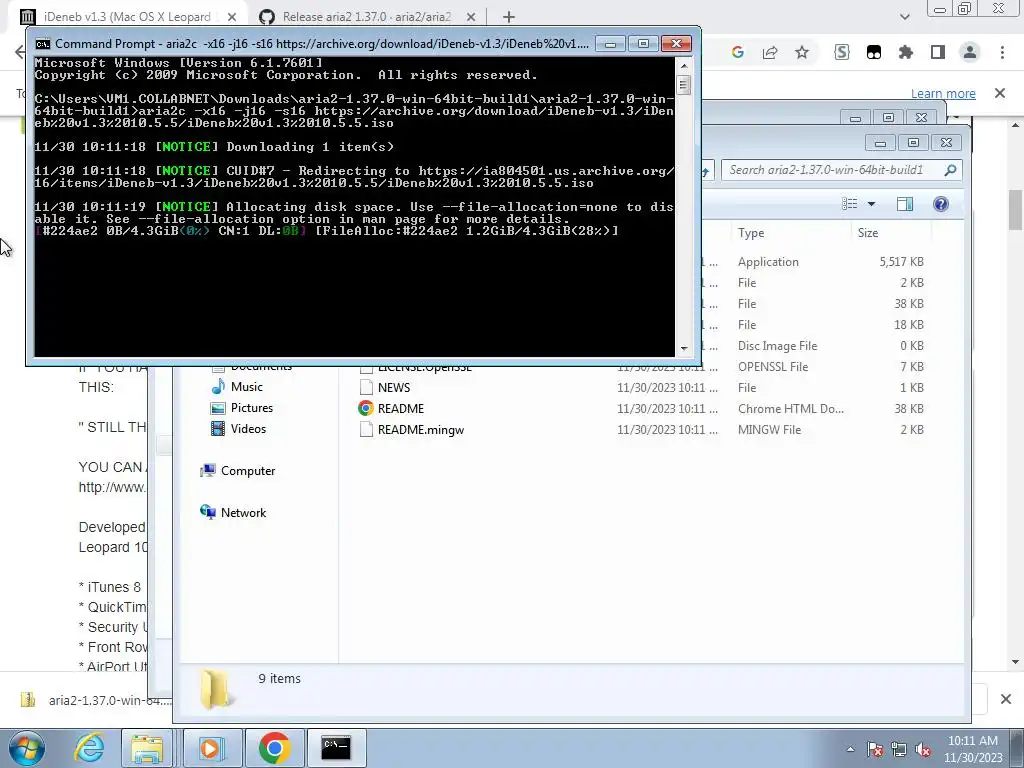Open Videos in the Explorer sidebar
The width and height of the screenshot is (1024, 768).
pyautogui.click(x=248, y=428)
